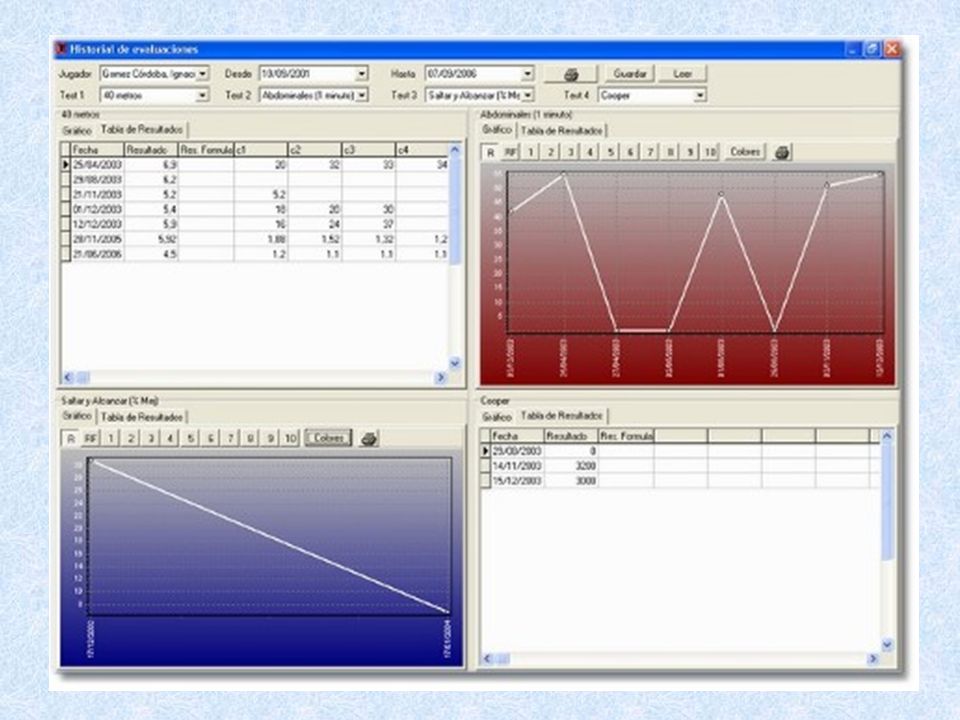The height and width of the screenshot is (720, 960).
Task: Select the Gráfico tab in the Saltar y Alcanzar panel
Action: click(78, 416)
